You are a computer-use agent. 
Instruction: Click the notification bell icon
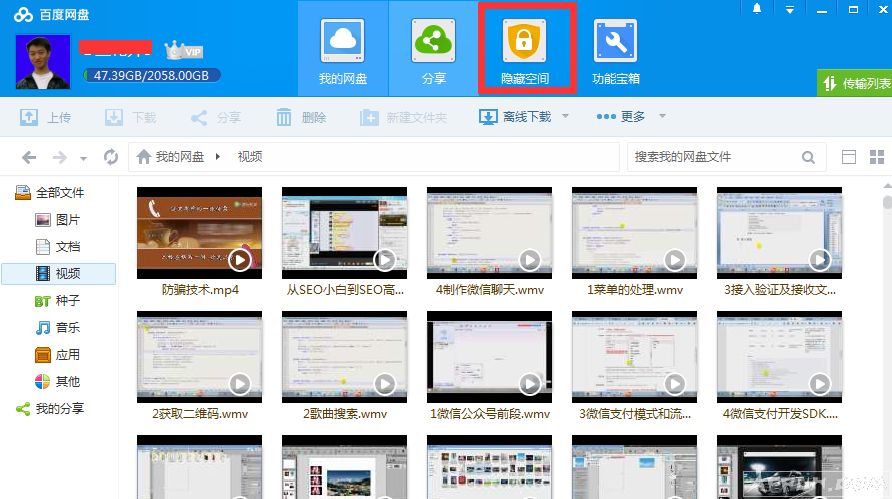click(x=757, y=9)
